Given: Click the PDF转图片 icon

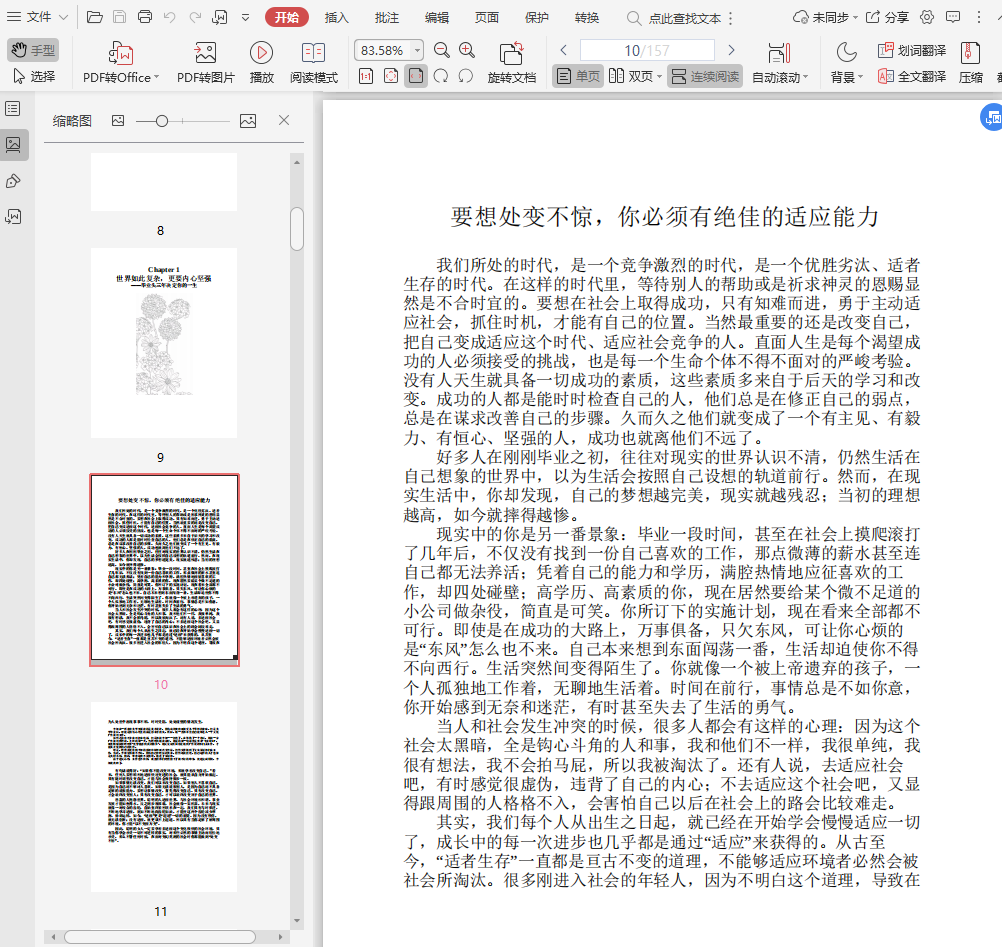Looking at the screenshot, I should click(205, 53).
